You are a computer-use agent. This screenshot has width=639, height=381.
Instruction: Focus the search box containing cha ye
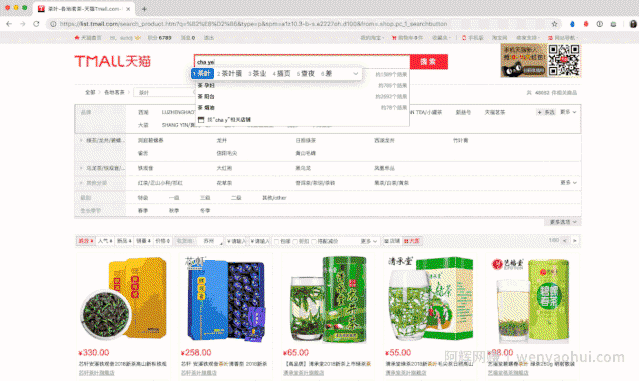tap(302, 62)
